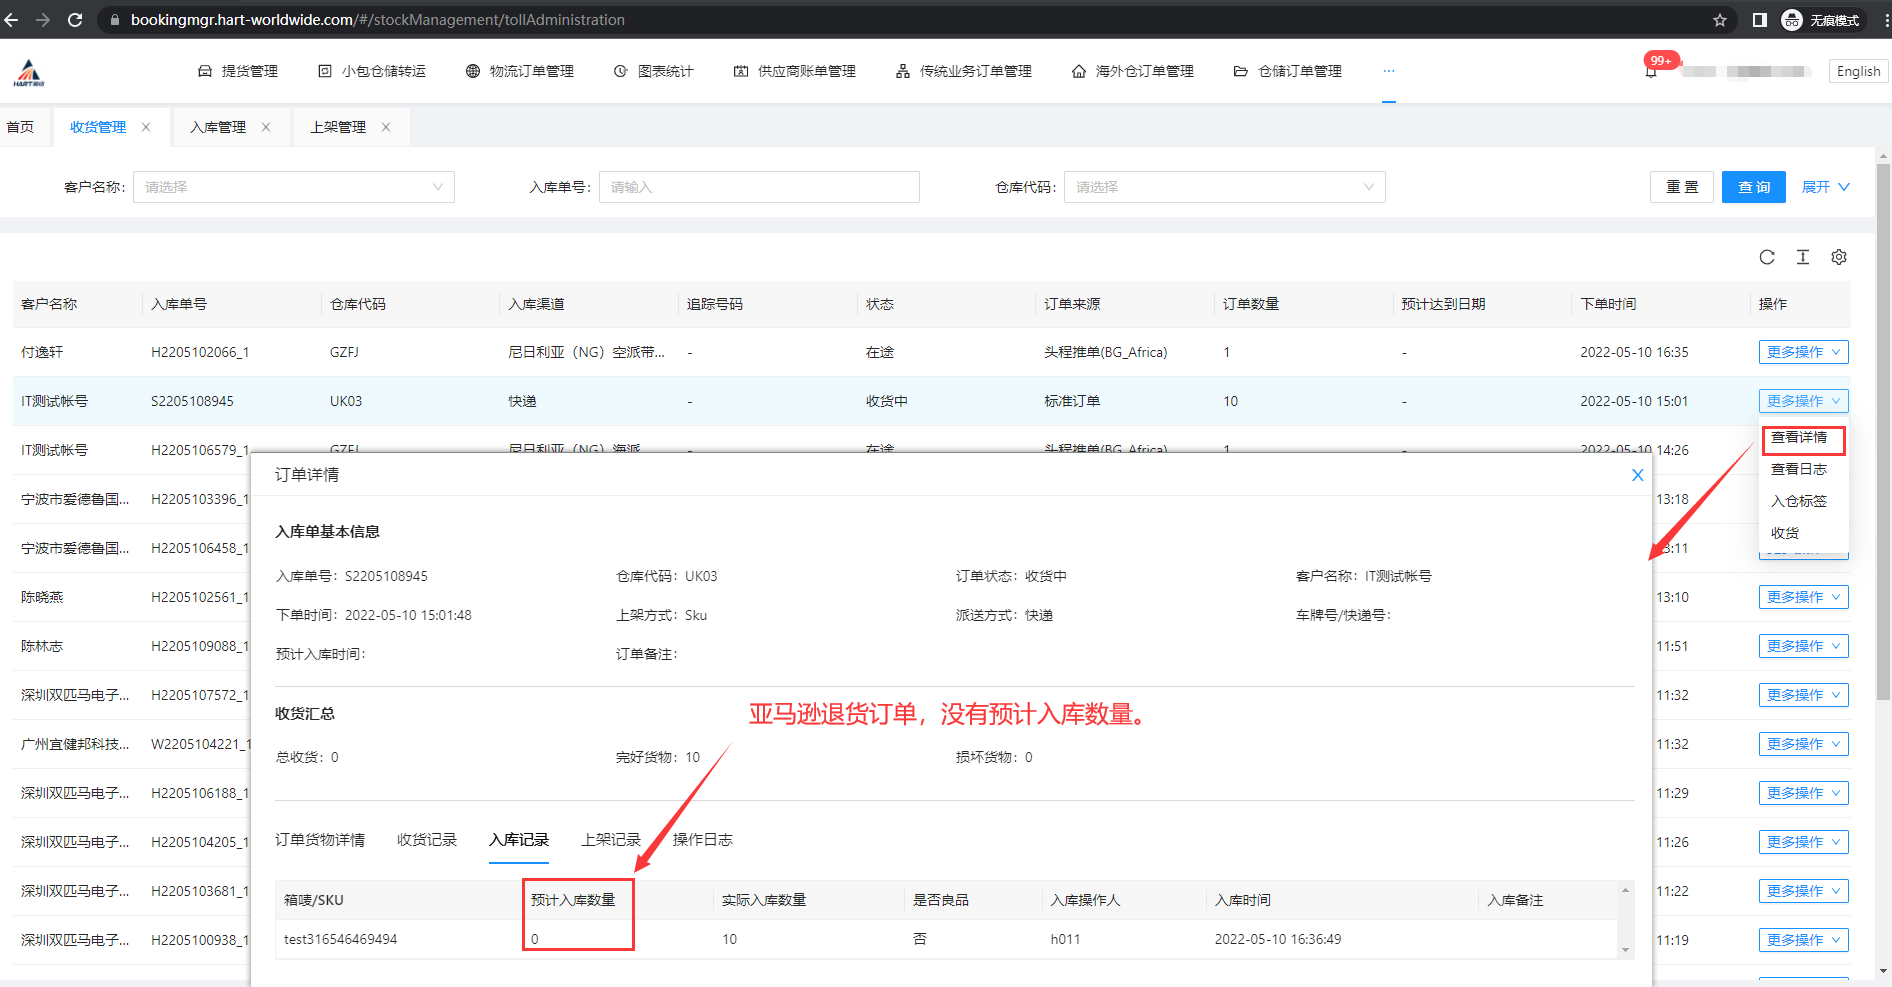Close the 订单详情 dialog with X
The width and height of the screenshot is (1892, 987).
click(1637, 475)
